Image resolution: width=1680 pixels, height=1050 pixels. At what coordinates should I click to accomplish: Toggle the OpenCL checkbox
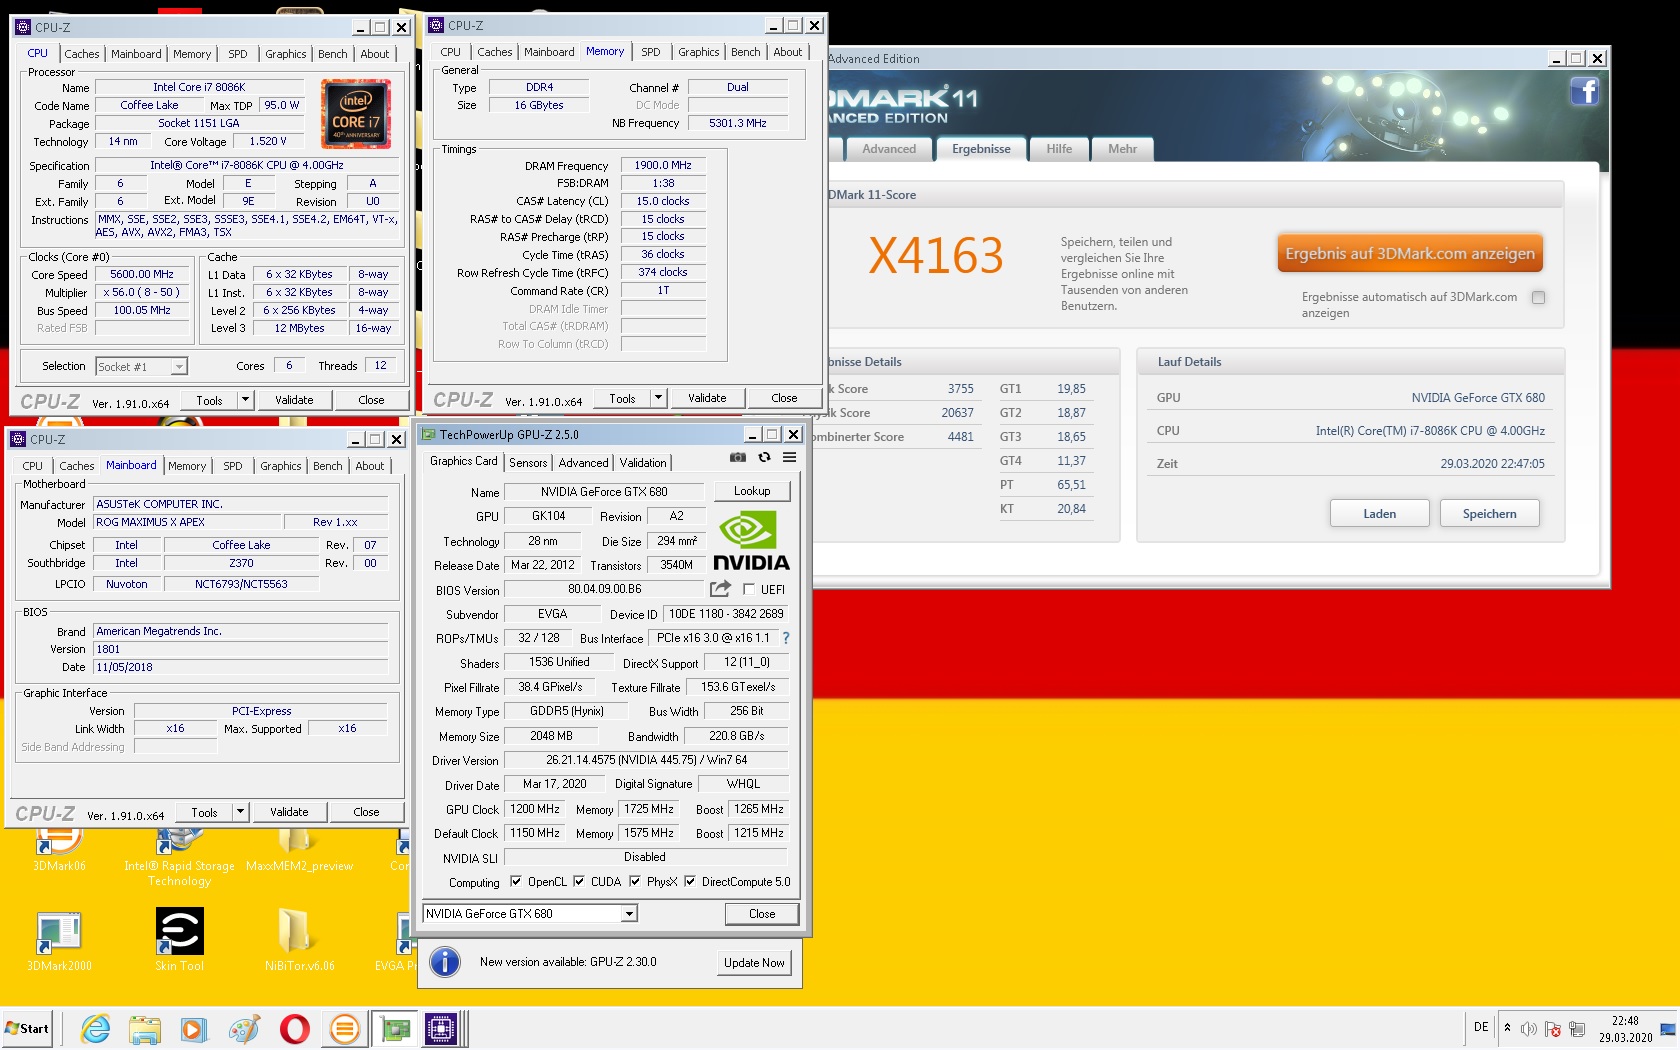(x=516, y=881)
